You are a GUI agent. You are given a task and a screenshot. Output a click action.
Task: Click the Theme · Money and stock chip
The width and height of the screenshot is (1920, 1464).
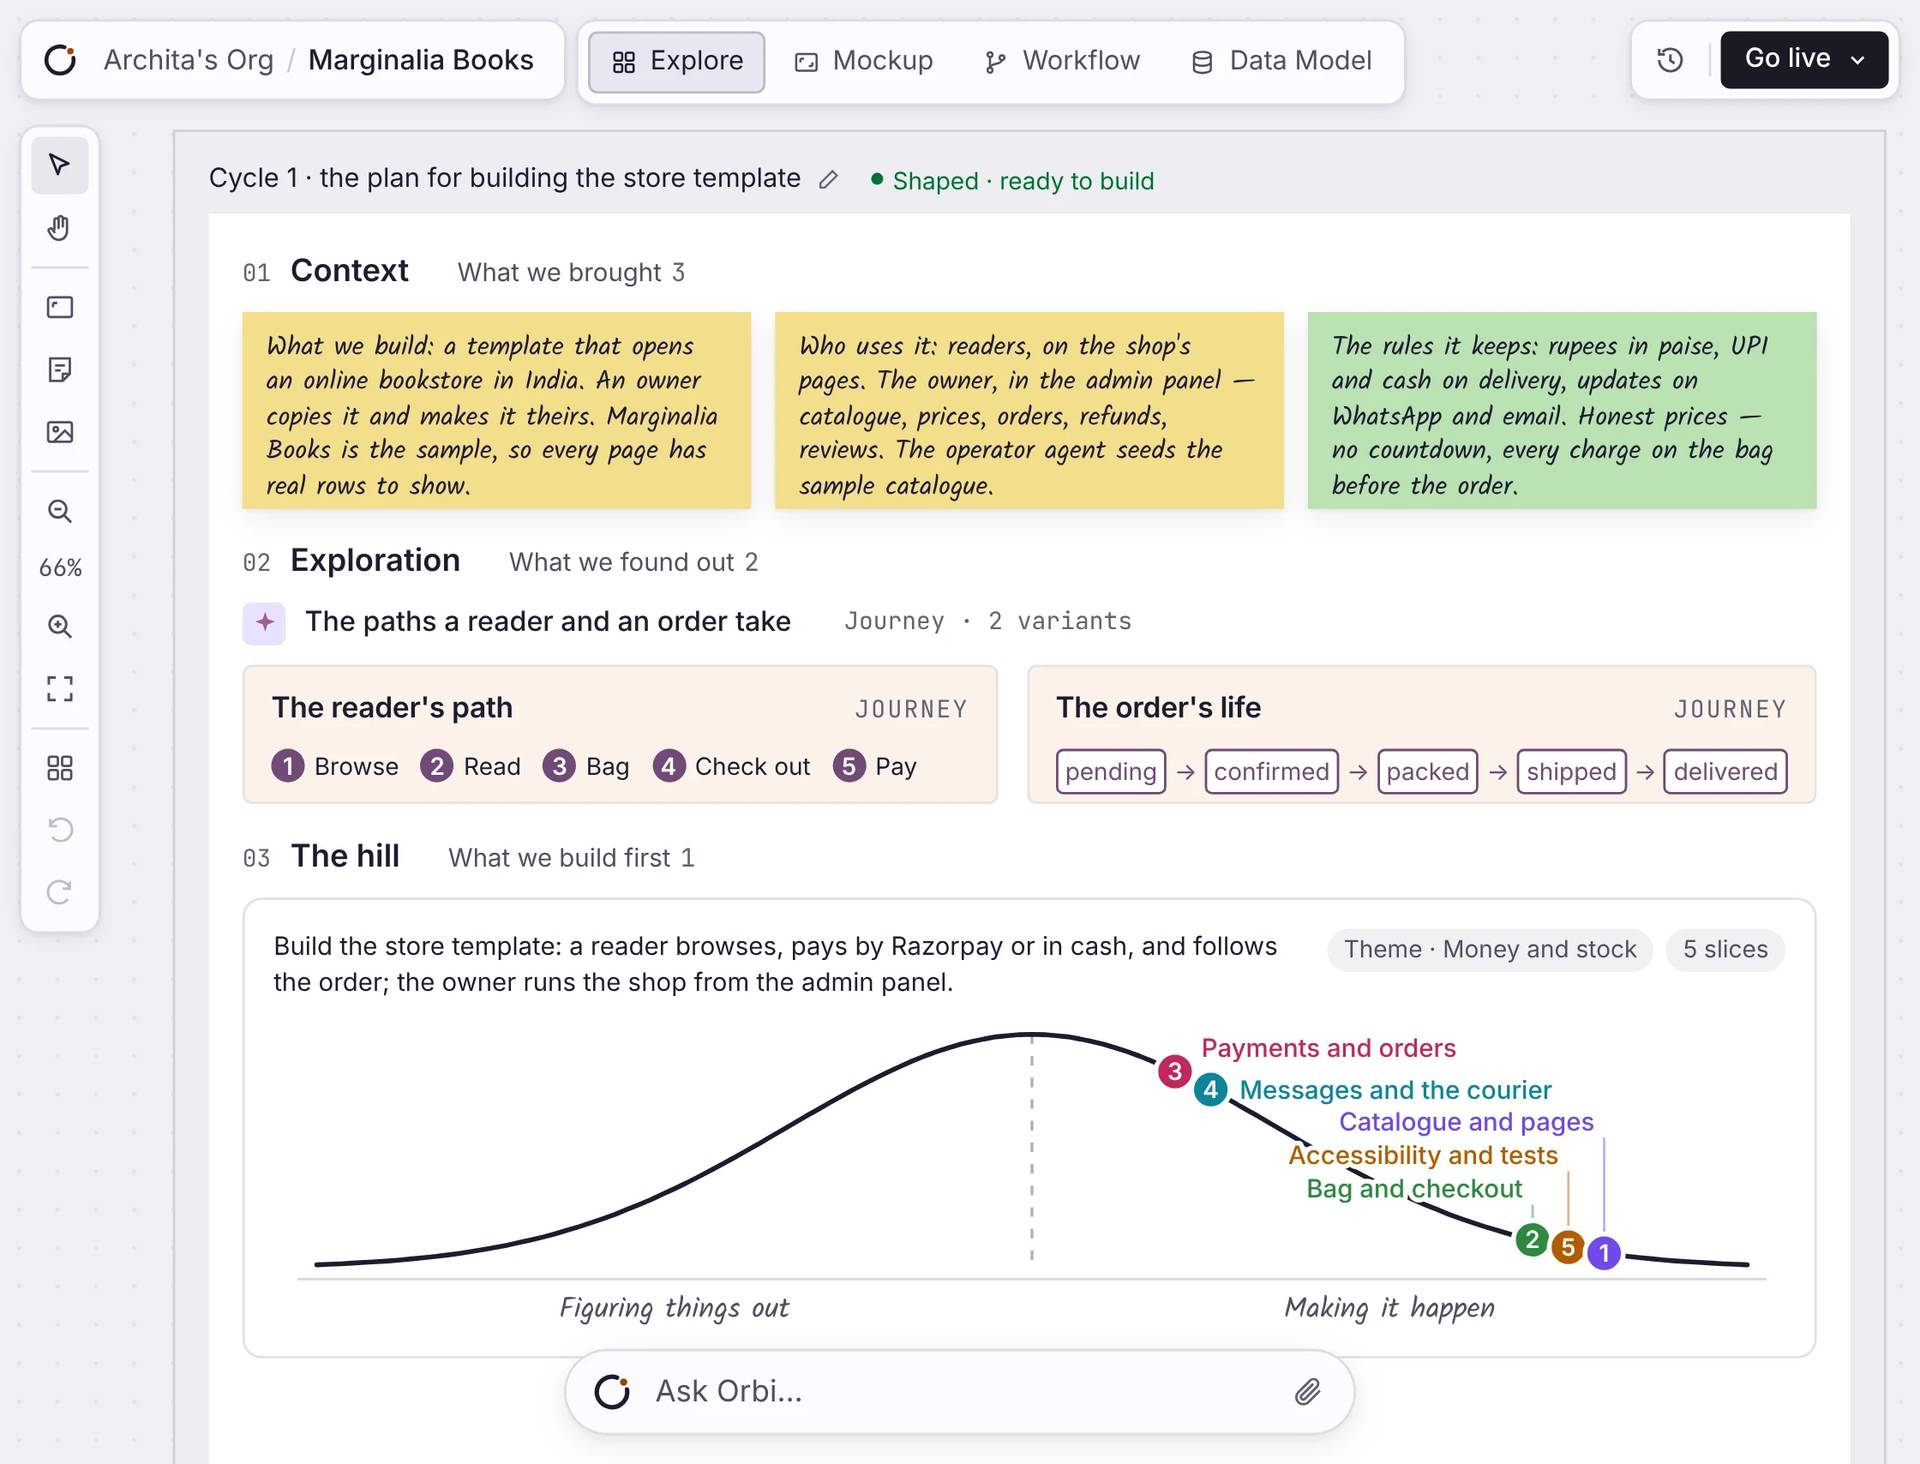[1490, 949]
